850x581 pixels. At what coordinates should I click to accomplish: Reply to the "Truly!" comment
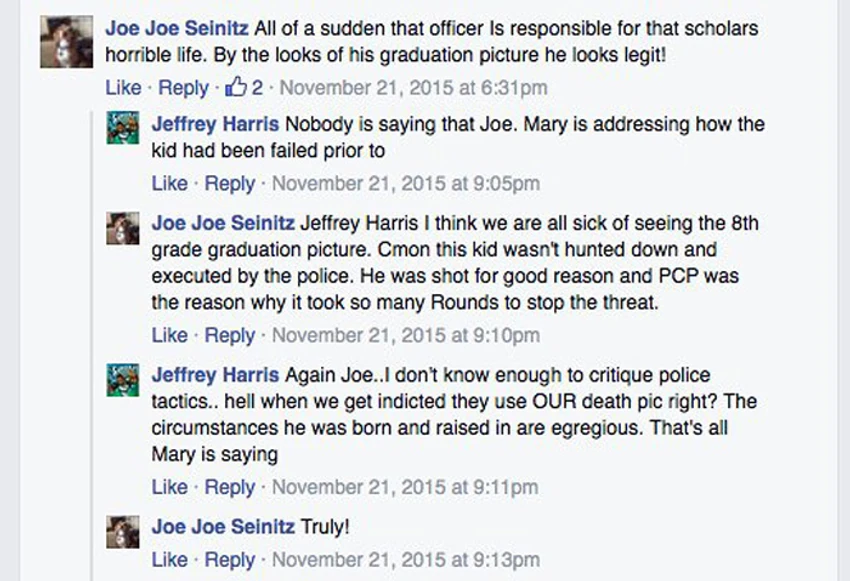point(230,561)
